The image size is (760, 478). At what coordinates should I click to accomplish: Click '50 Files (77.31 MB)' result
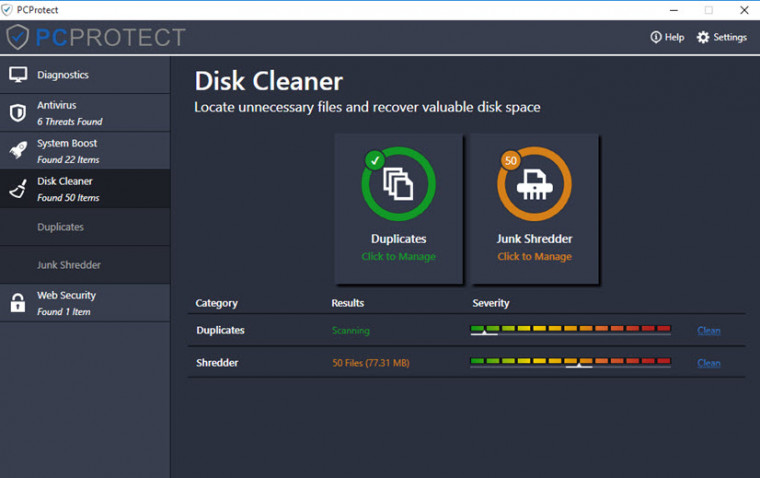point(371,363)
